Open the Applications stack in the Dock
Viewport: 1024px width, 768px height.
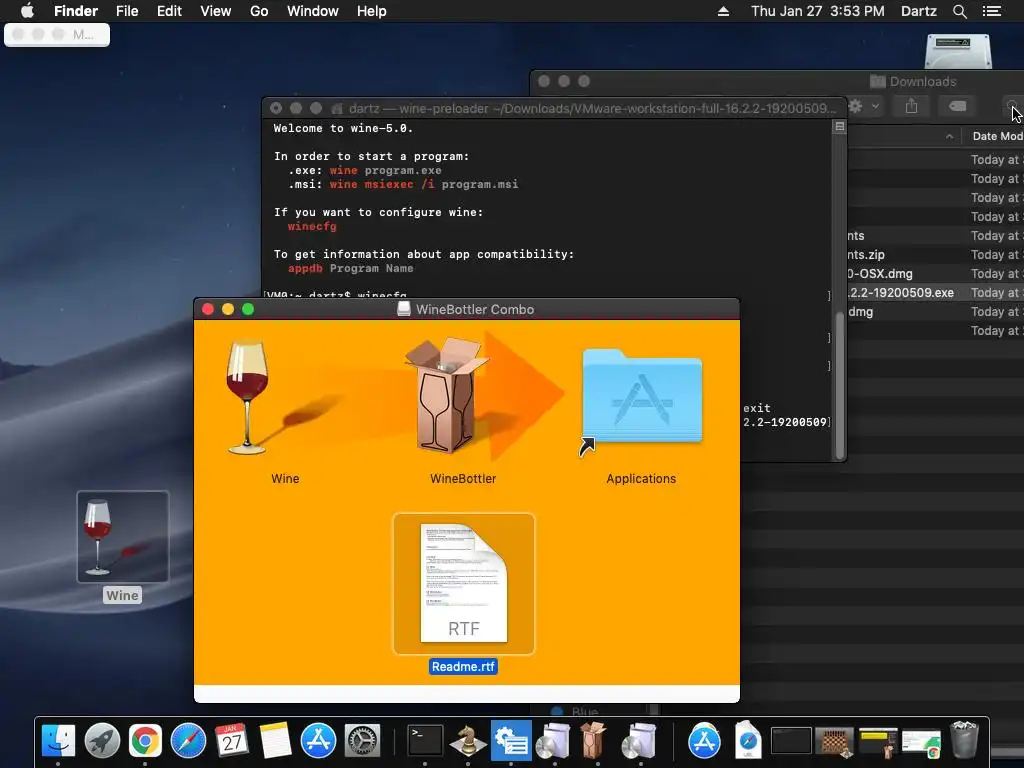(x=704, y=741)
